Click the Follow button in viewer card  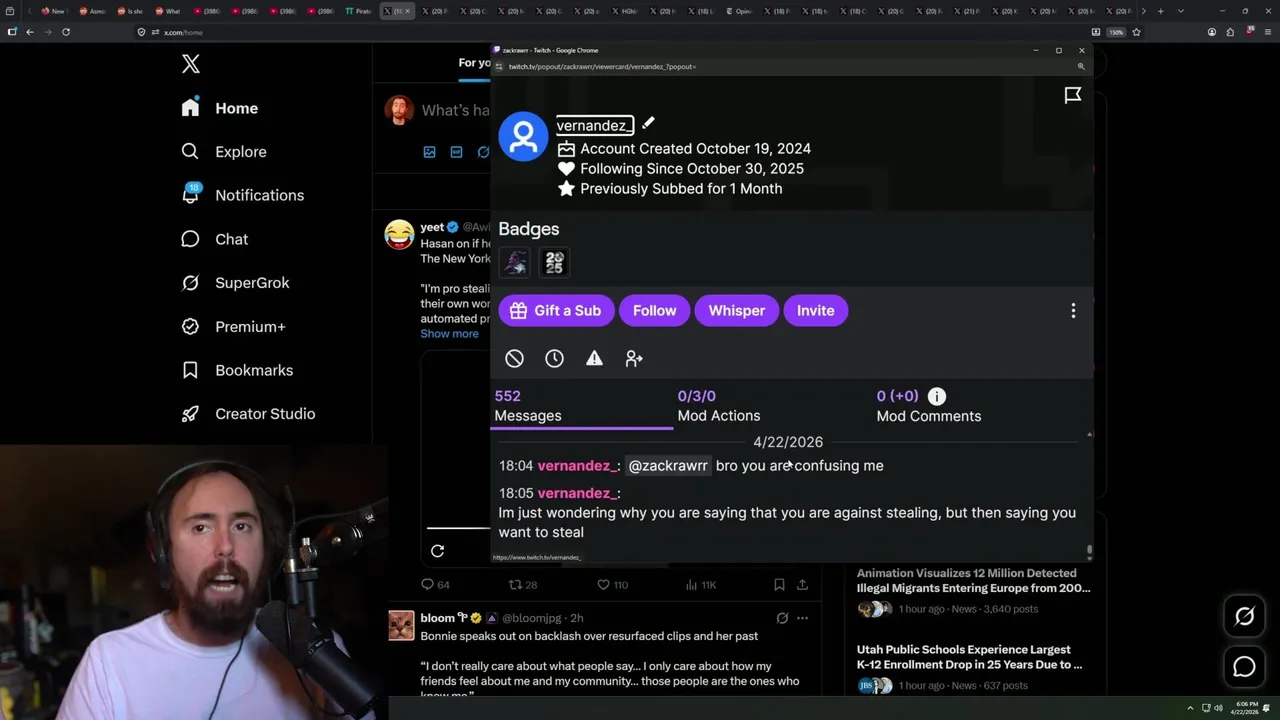(x=654, y=311)
